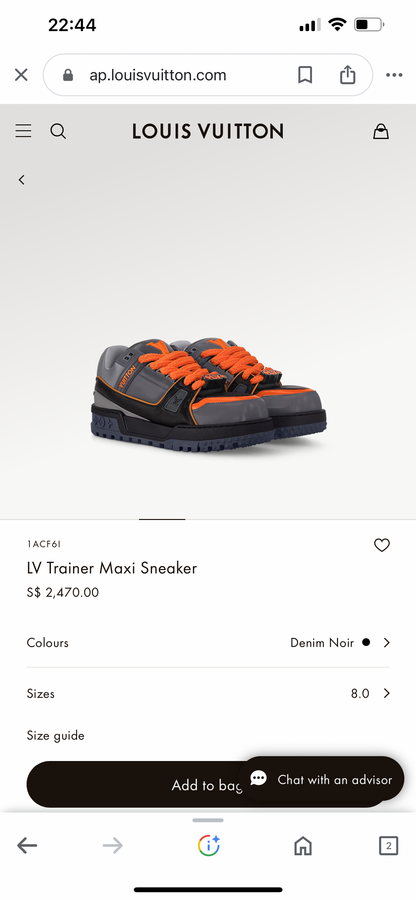
Task: Tap the share icon in address bar
Action: pos(347,75)
